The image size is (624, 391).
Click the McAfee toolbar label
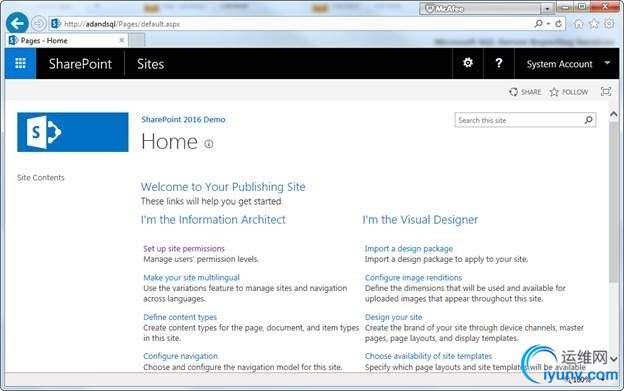point(445,8)
